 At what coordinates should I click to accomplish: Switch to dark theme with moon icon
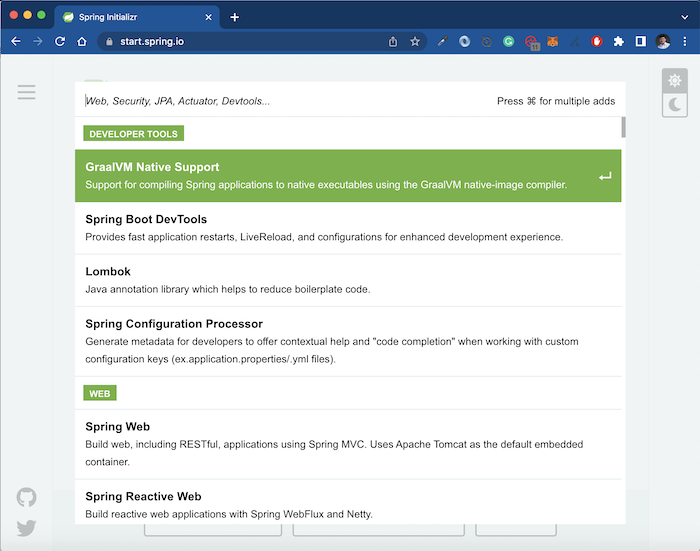point(675,105)
